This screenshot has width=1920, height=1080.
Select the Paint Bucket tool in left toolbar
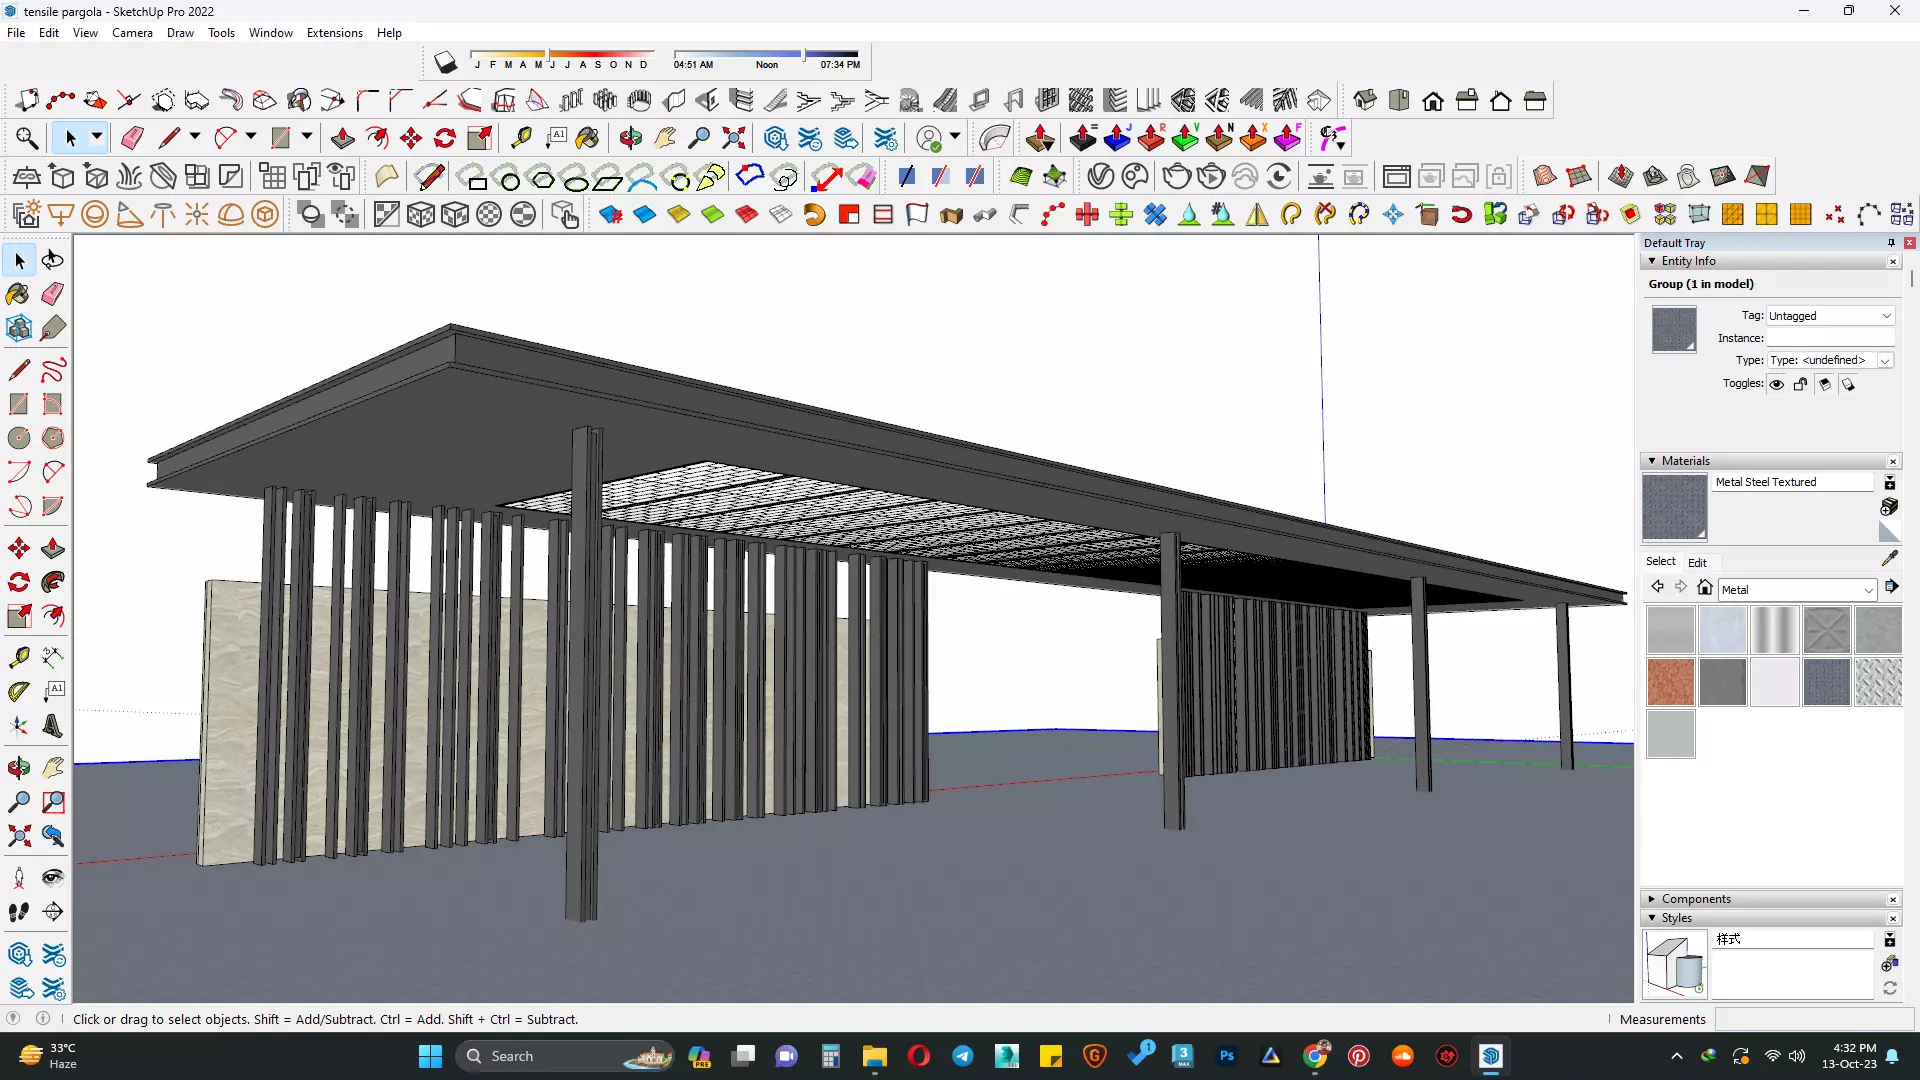(x=18, y=294)
